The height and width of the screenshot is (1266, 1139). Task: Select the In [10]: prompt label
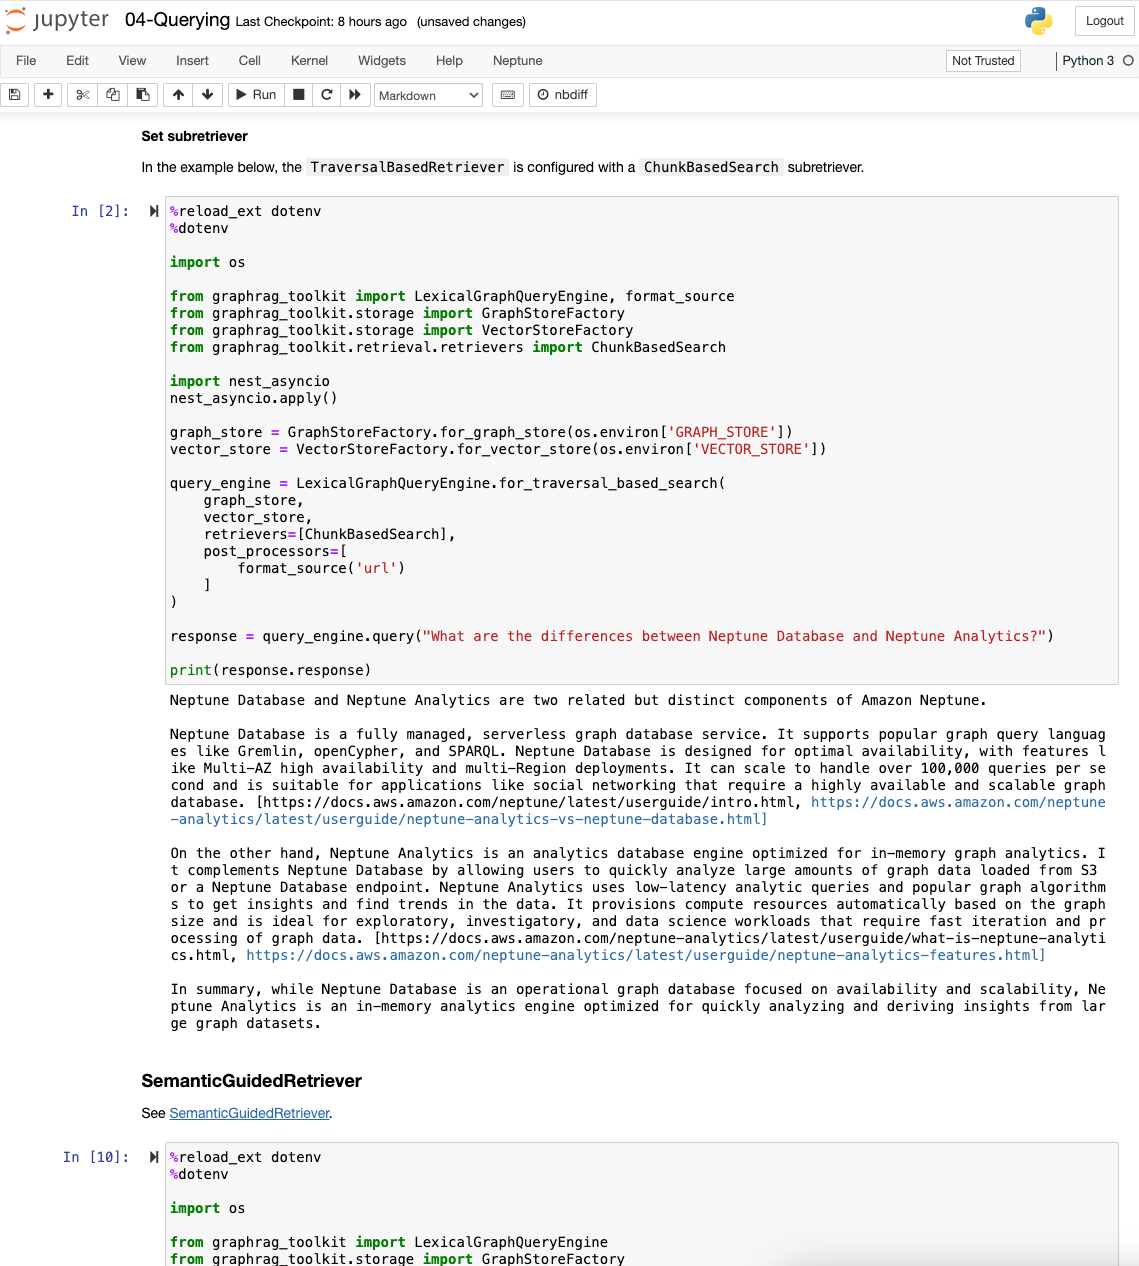coord(96,1157)
